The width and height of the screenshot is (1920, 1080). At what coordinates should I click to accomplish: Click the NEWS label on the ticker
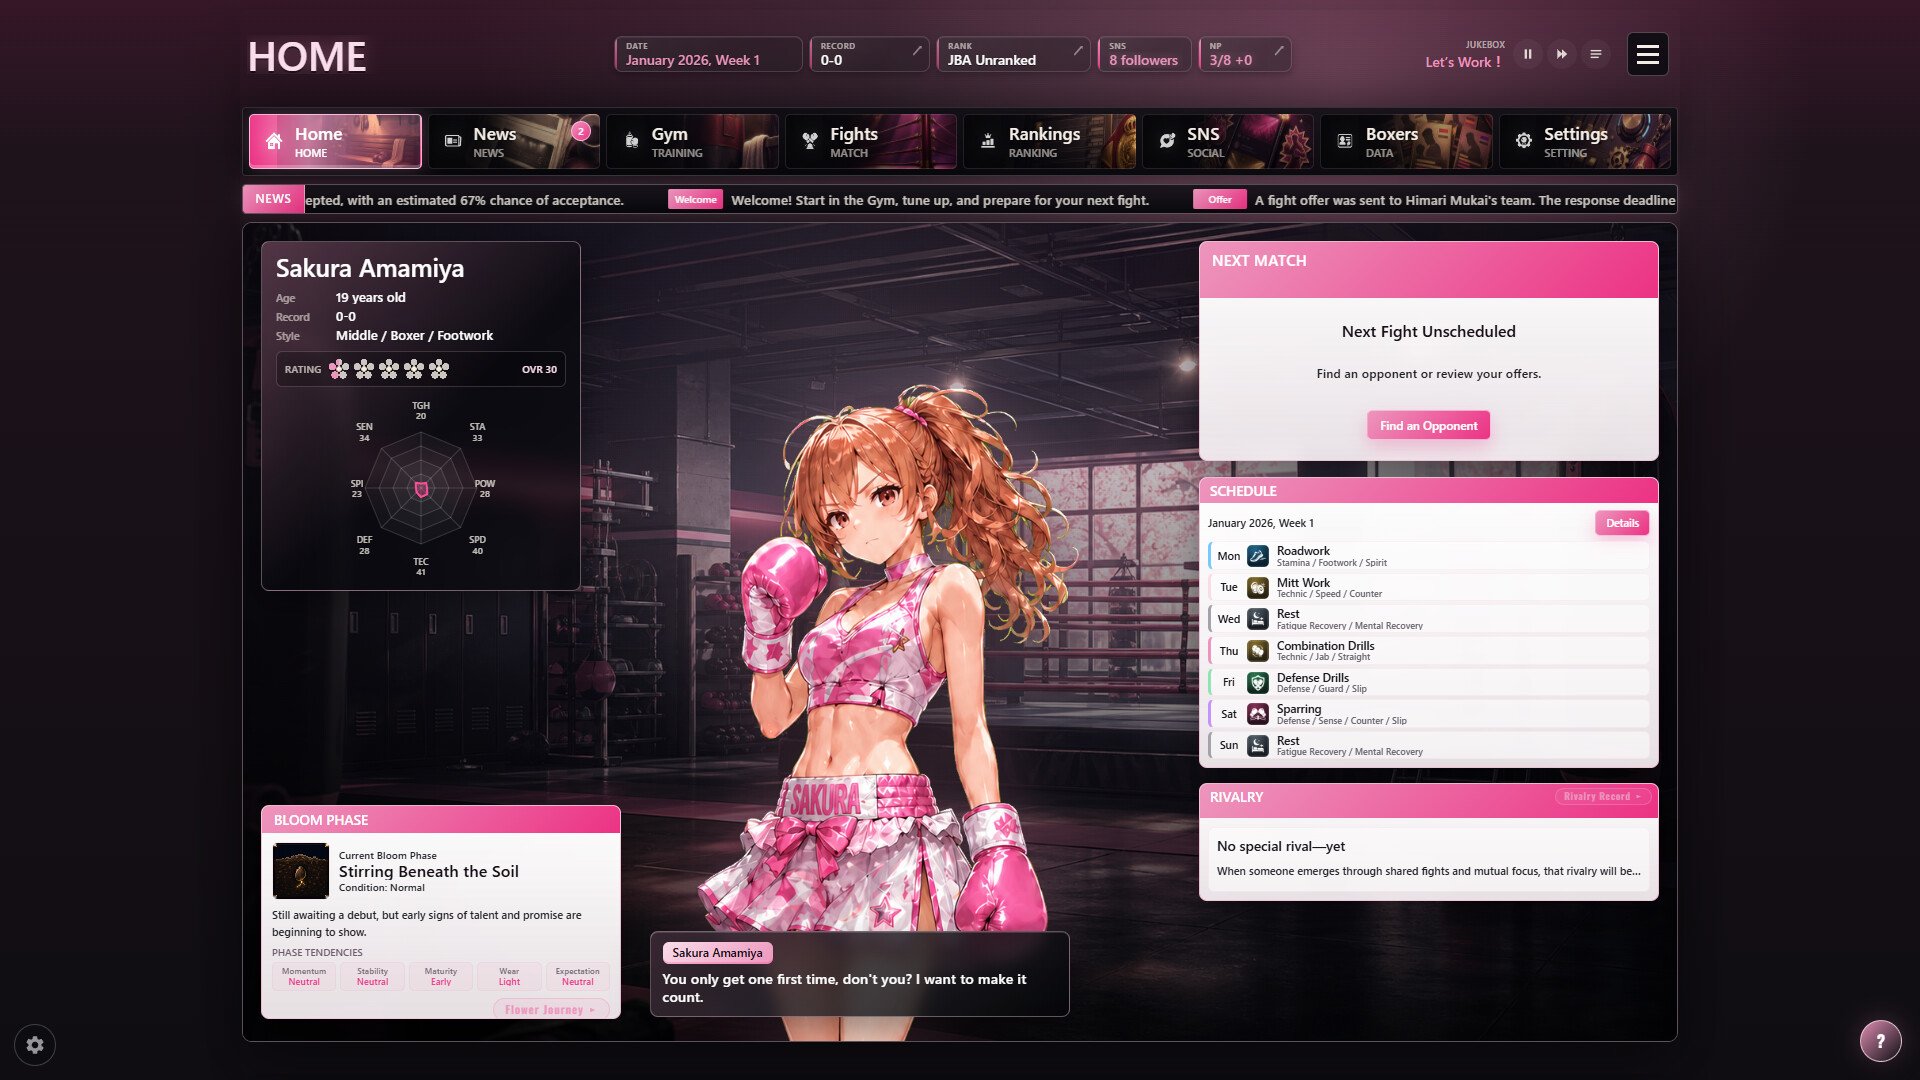point(273,199)
